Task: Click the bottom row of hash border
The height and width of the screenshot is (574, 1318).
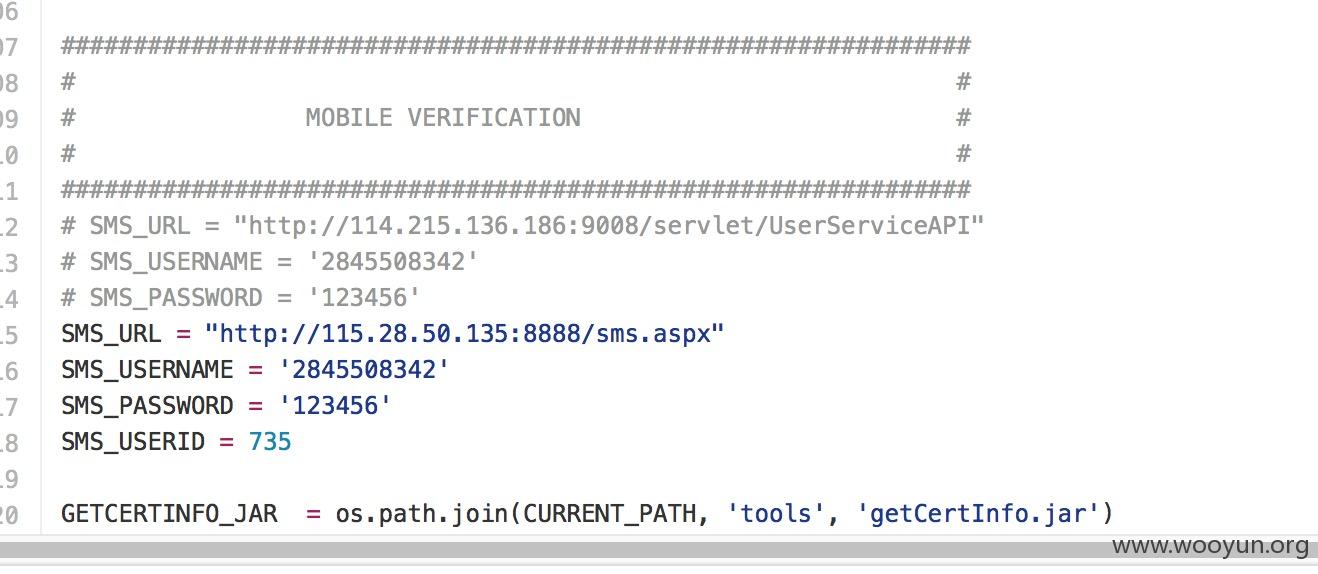Action: click(x=516, y=189)
